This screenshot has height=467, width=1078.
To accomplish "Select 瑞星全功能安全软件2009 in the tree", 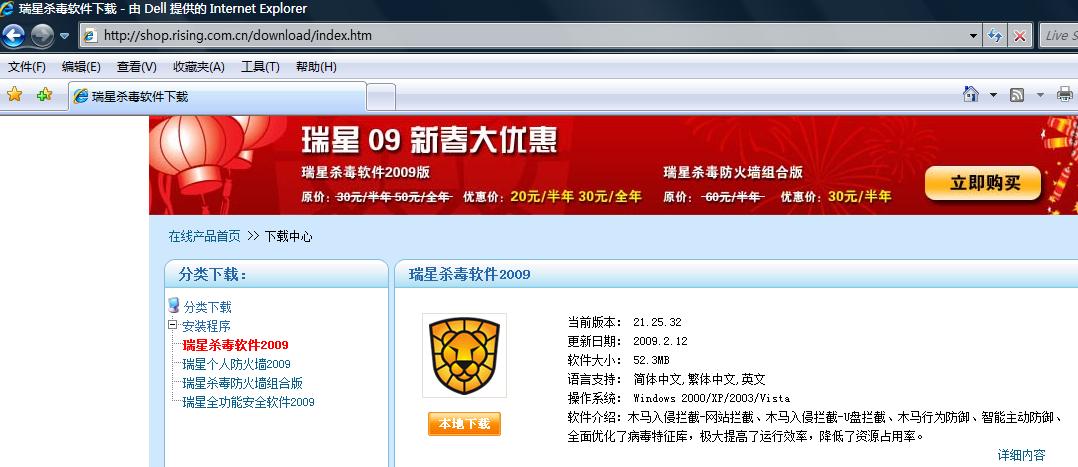I will point(248,402).
